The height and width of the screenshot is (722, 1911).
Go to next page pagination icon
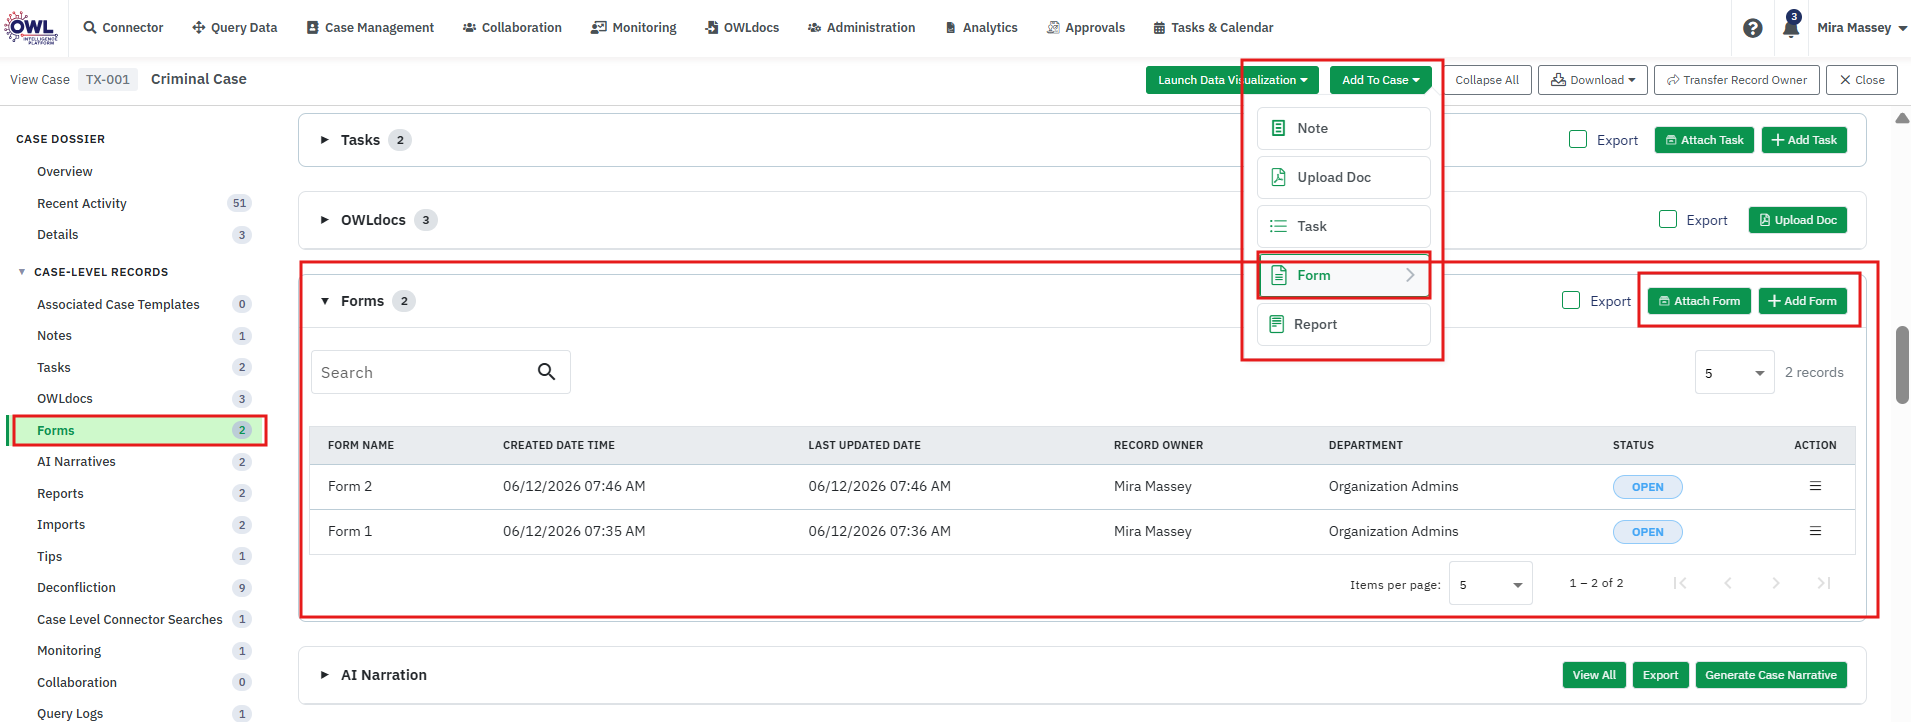(x=1776, y=583)
